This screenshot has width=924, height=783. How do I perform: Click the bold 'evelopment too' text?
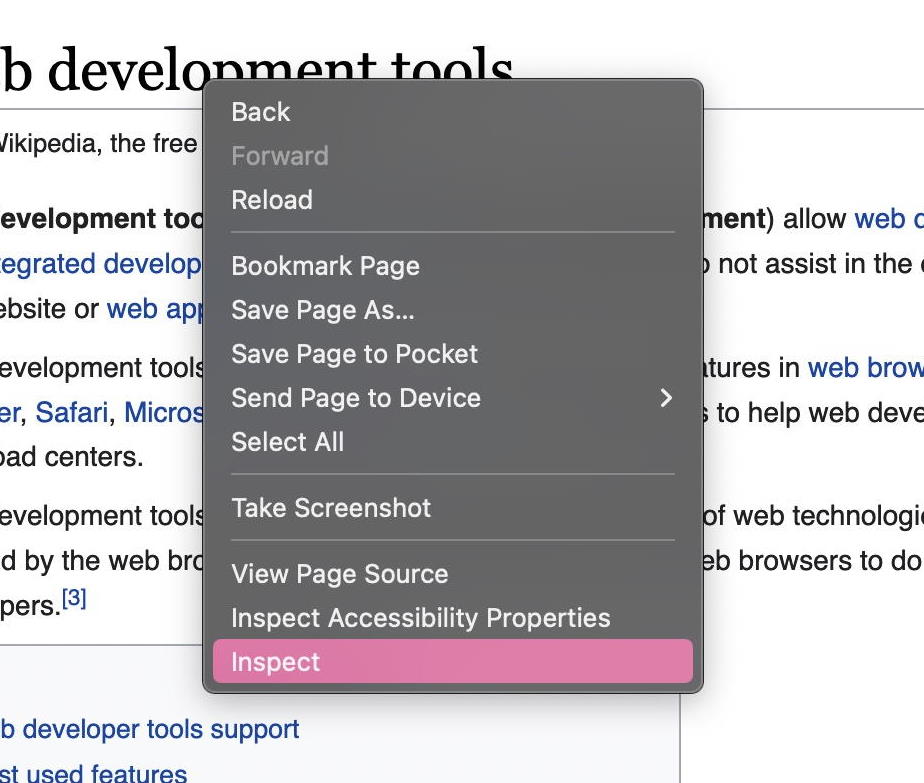tap(101, 219)
